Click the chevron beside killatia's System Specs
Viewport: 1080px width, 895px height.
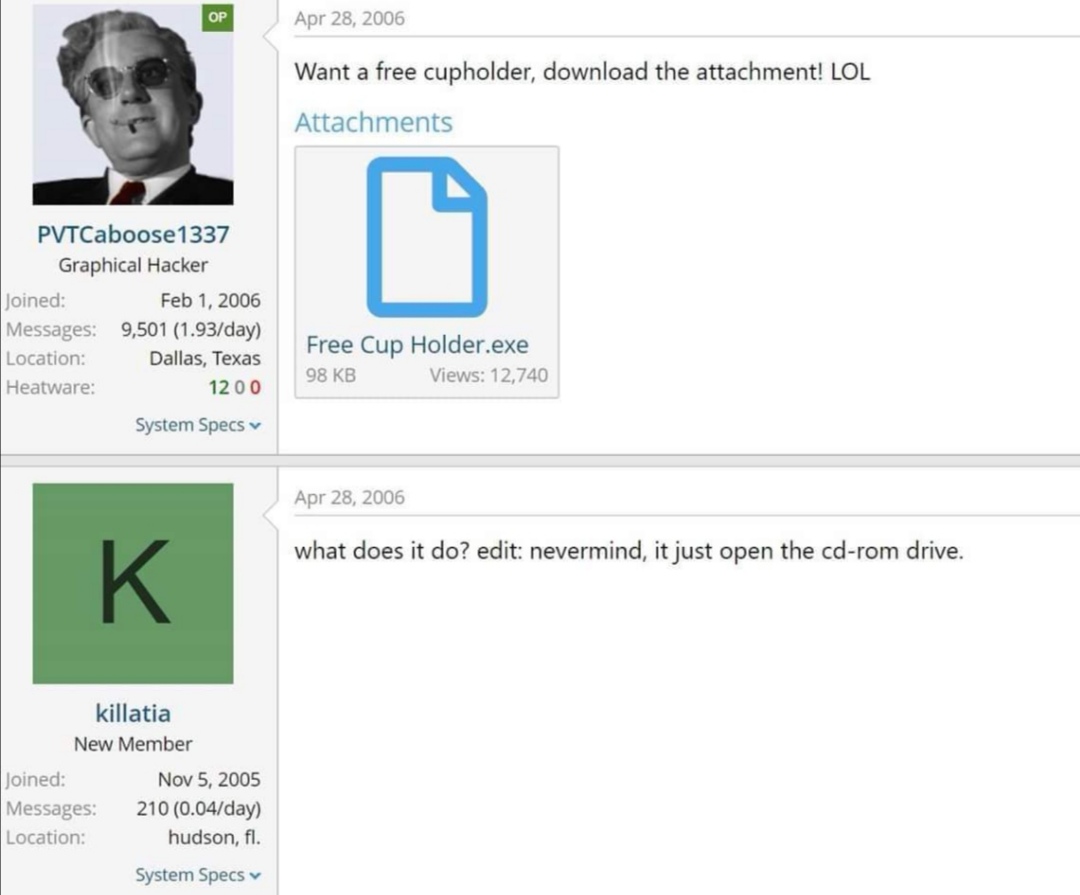(256, 876)
